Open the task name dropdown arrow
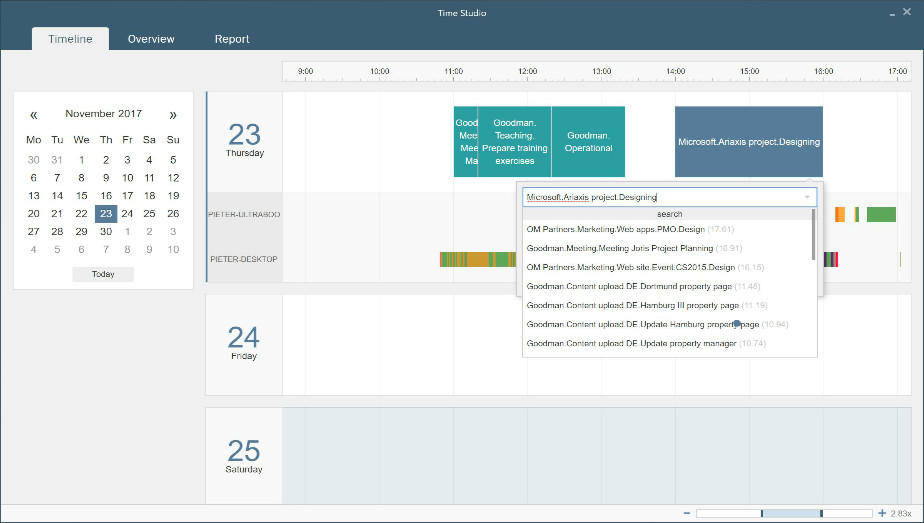The height and width of the screenshot is (523, 924). (807, 197)
